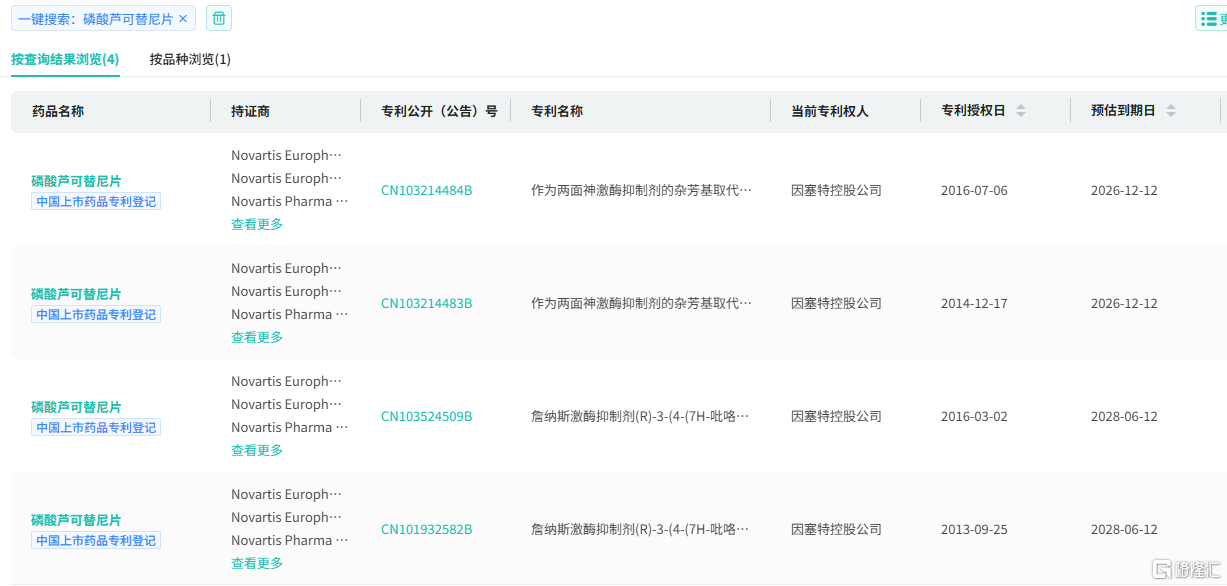This screenshot has width=1227, height=586.
Task: Expand 查看更多 in CN103524509B row
Action: (257, 450)
